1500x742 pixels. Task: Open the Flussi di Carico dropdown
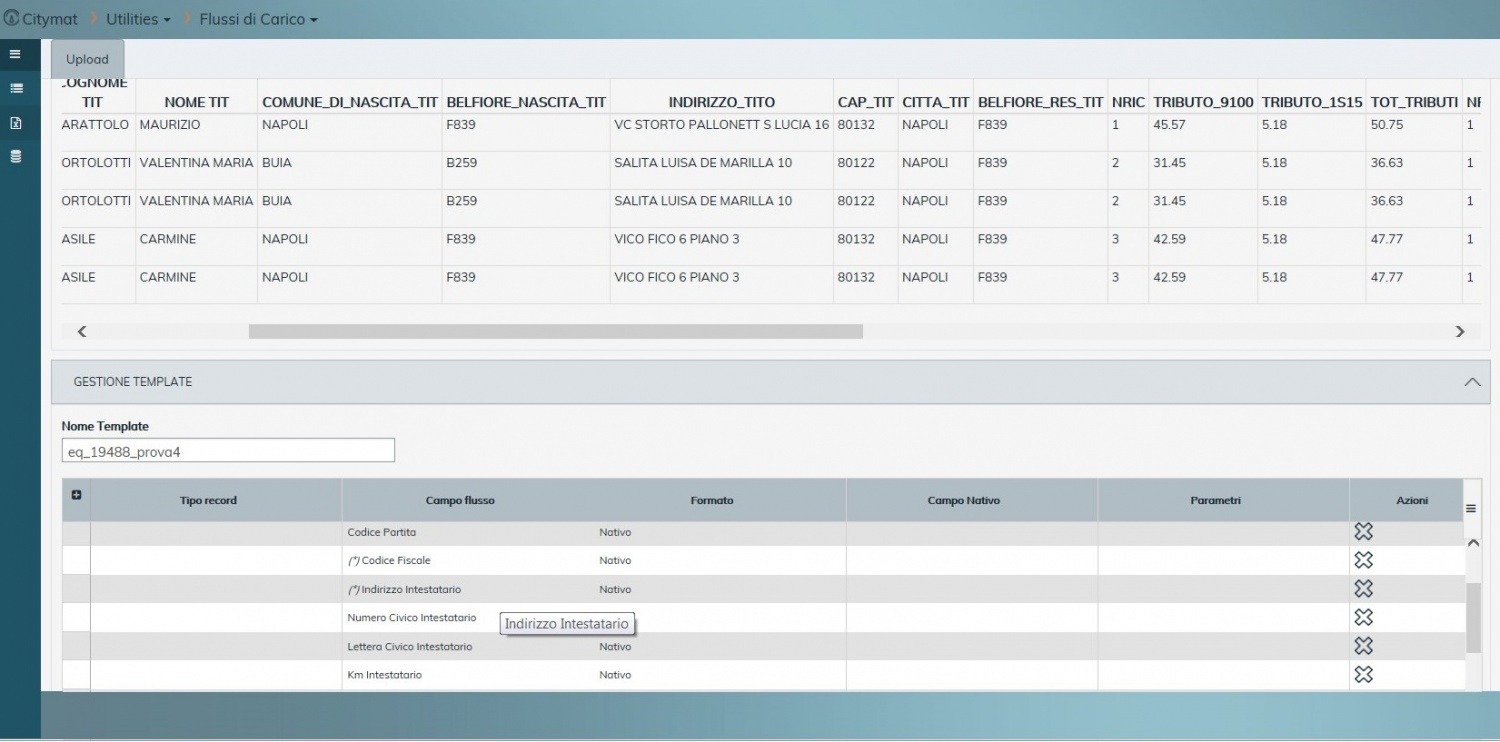(258, 19)
